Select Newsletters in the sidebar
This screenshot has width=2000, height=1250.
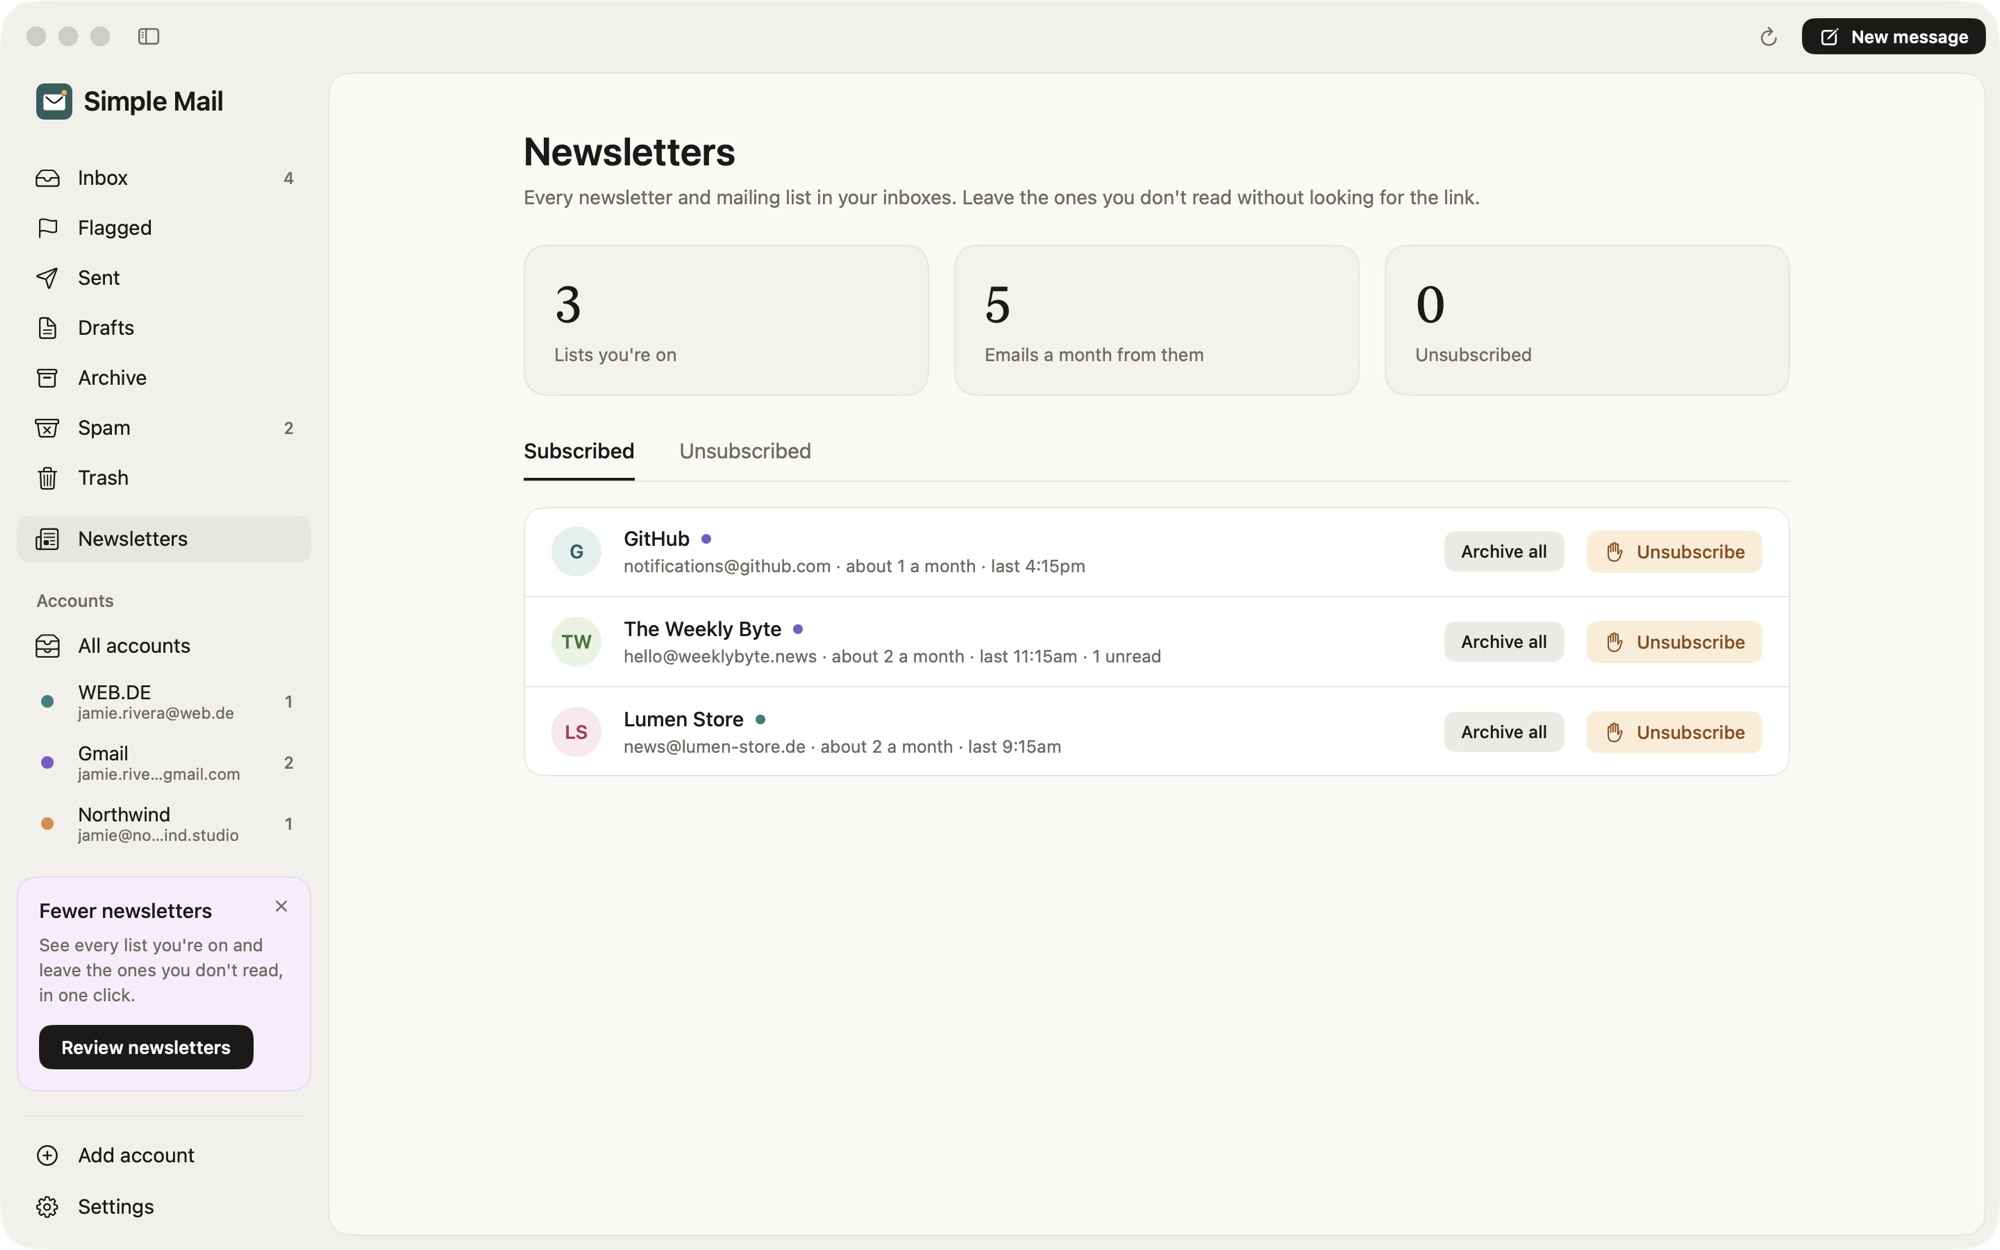coord(164,539)
